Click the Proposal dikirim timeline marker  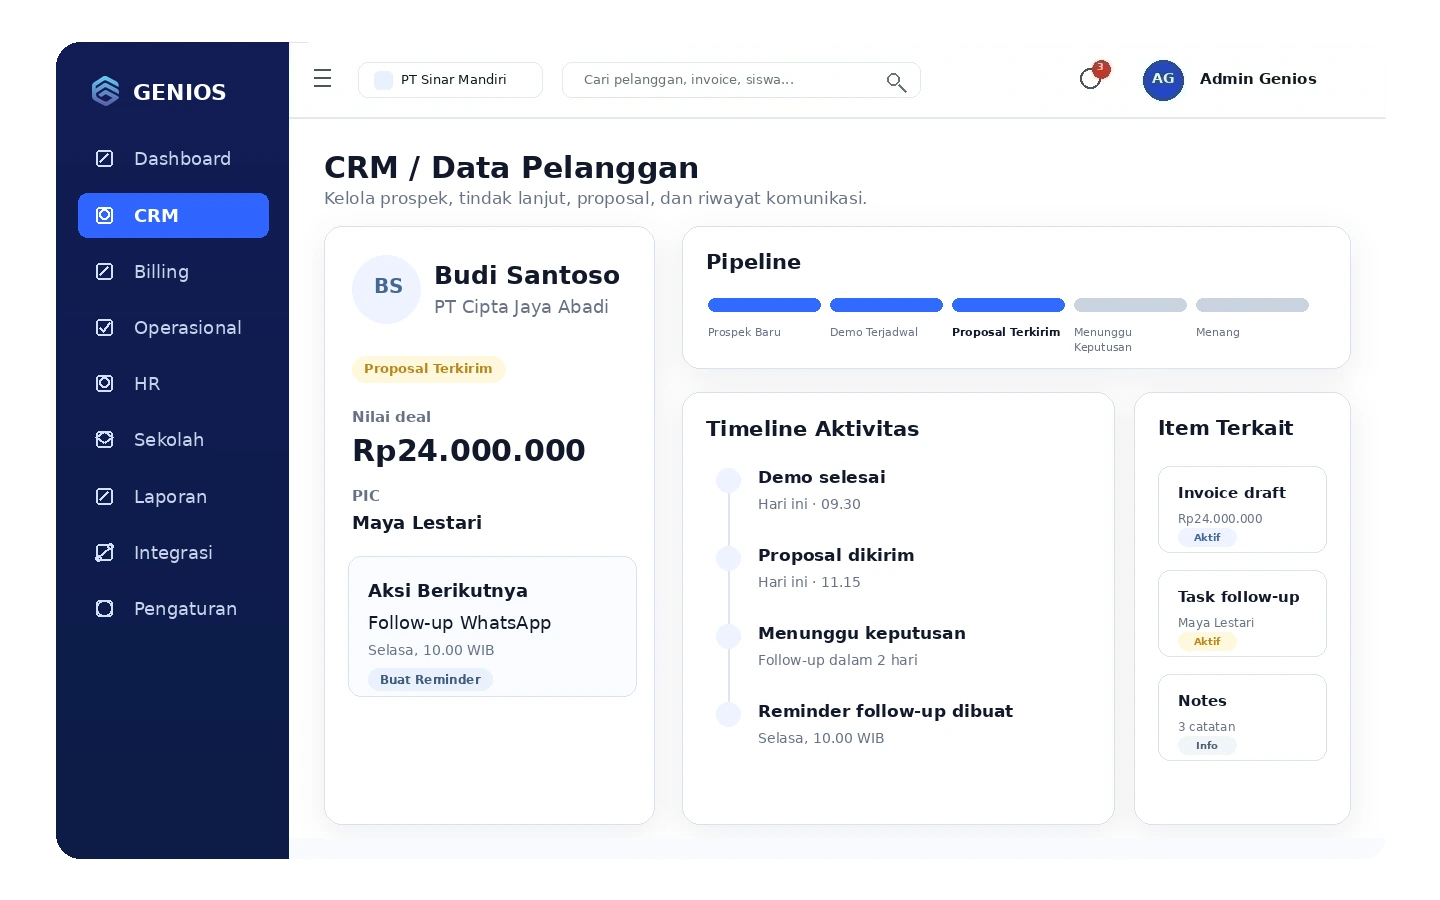pyautogui.click(x=729, y=558)
